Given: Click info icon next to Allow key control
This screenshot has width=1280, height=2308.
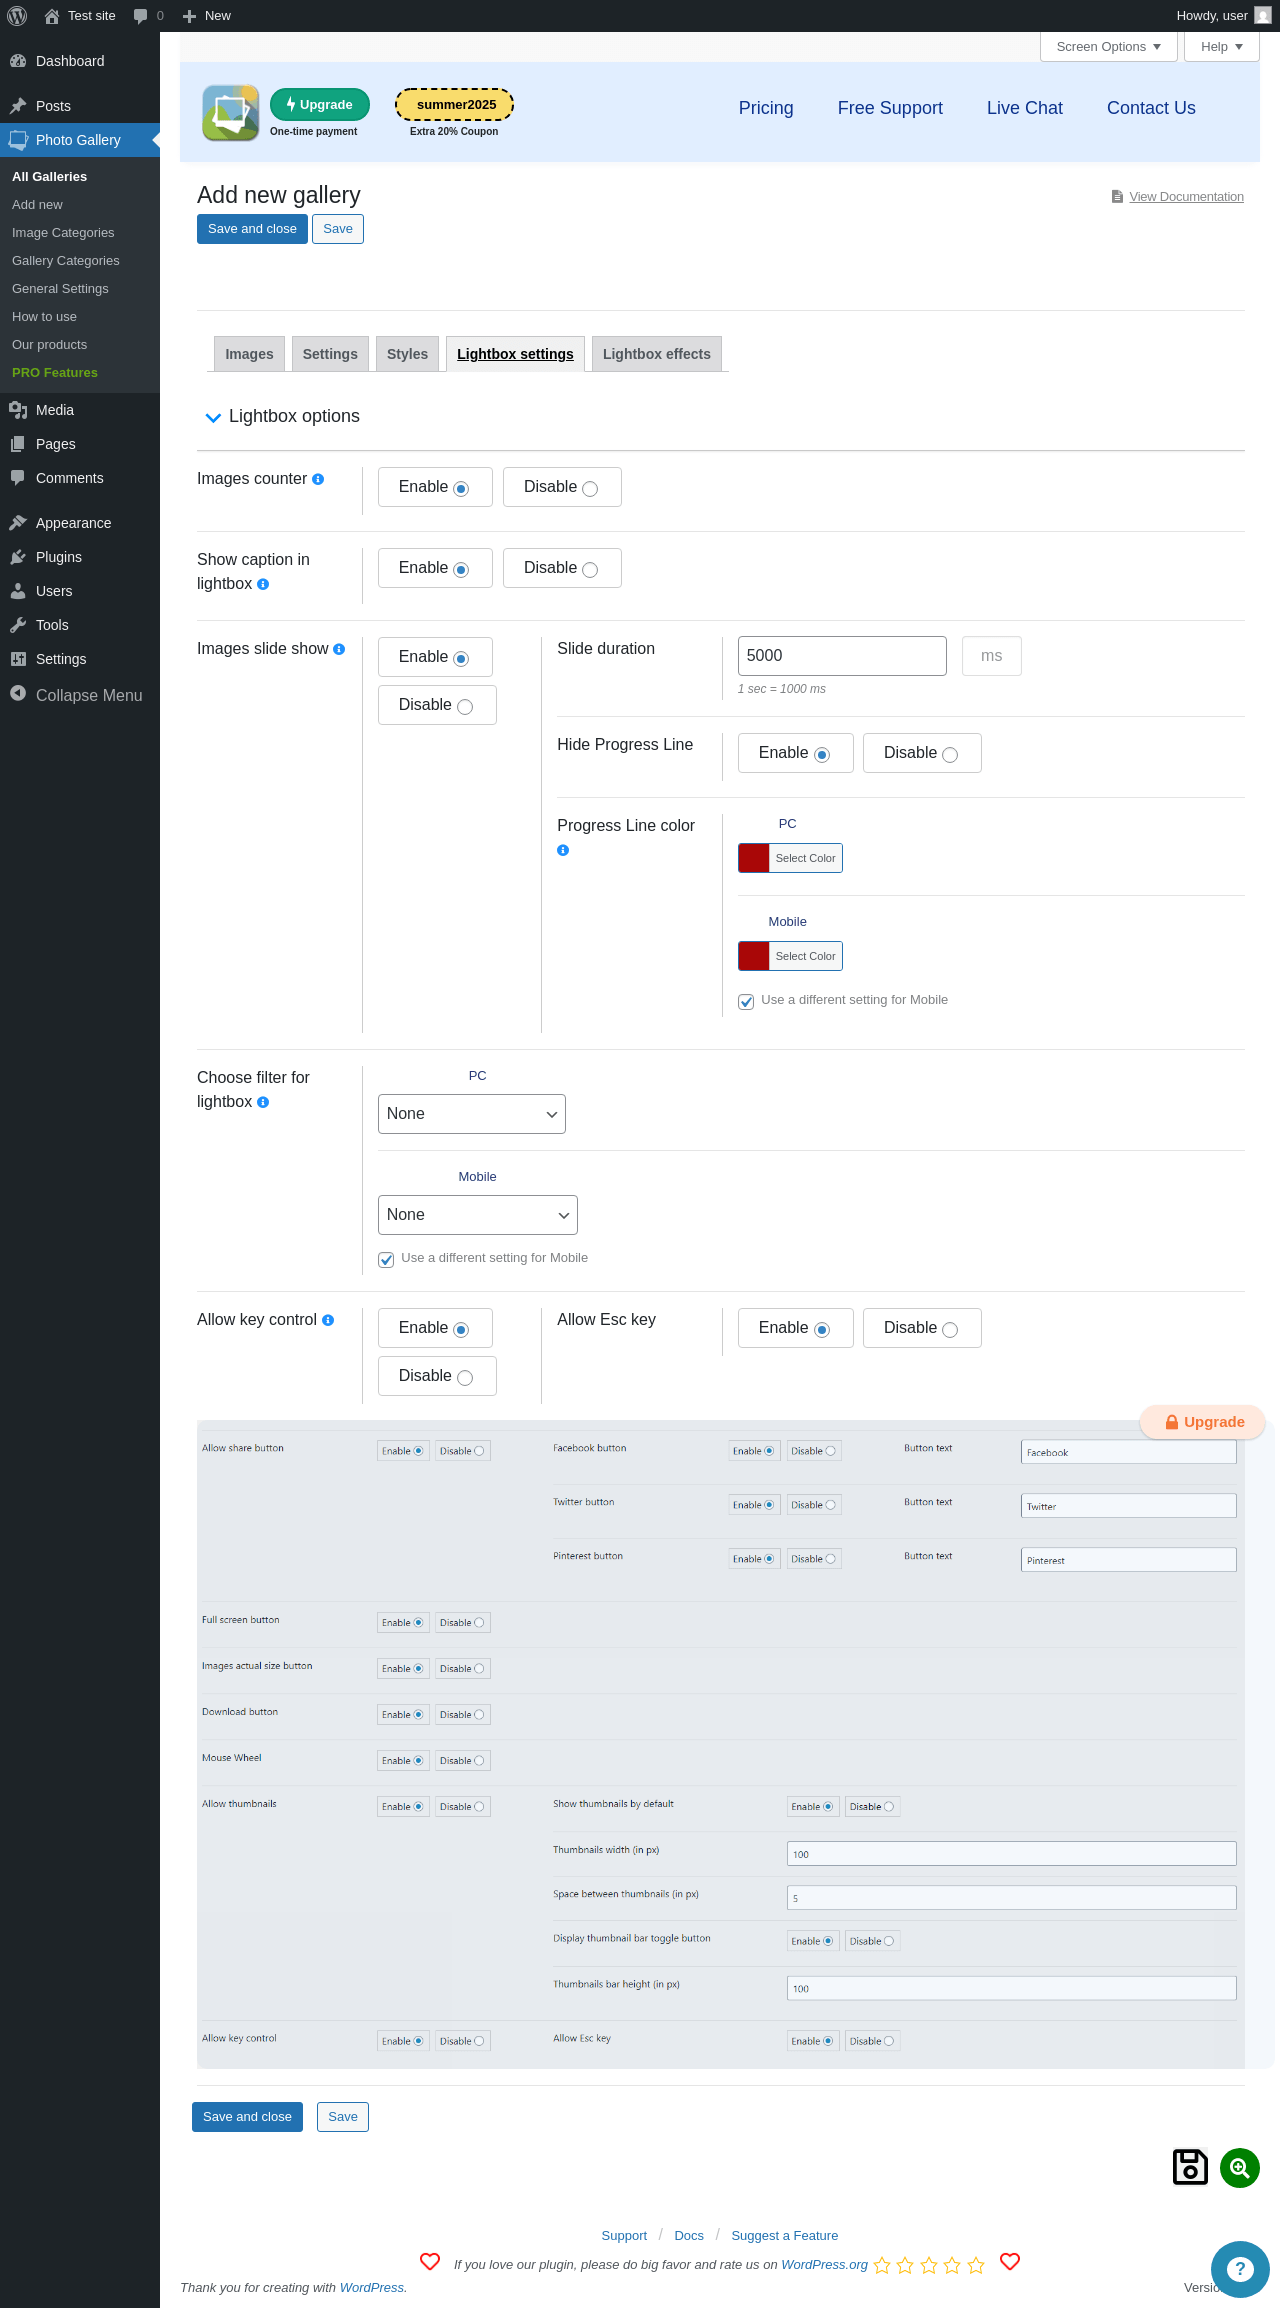Looking at the screenshot, I should tap(328, 1320).
